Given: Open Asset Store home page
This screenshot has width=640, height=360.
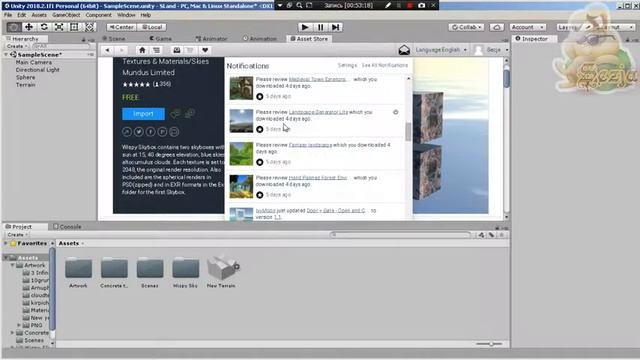Looking at the screenshot, I should coord(142,50).
